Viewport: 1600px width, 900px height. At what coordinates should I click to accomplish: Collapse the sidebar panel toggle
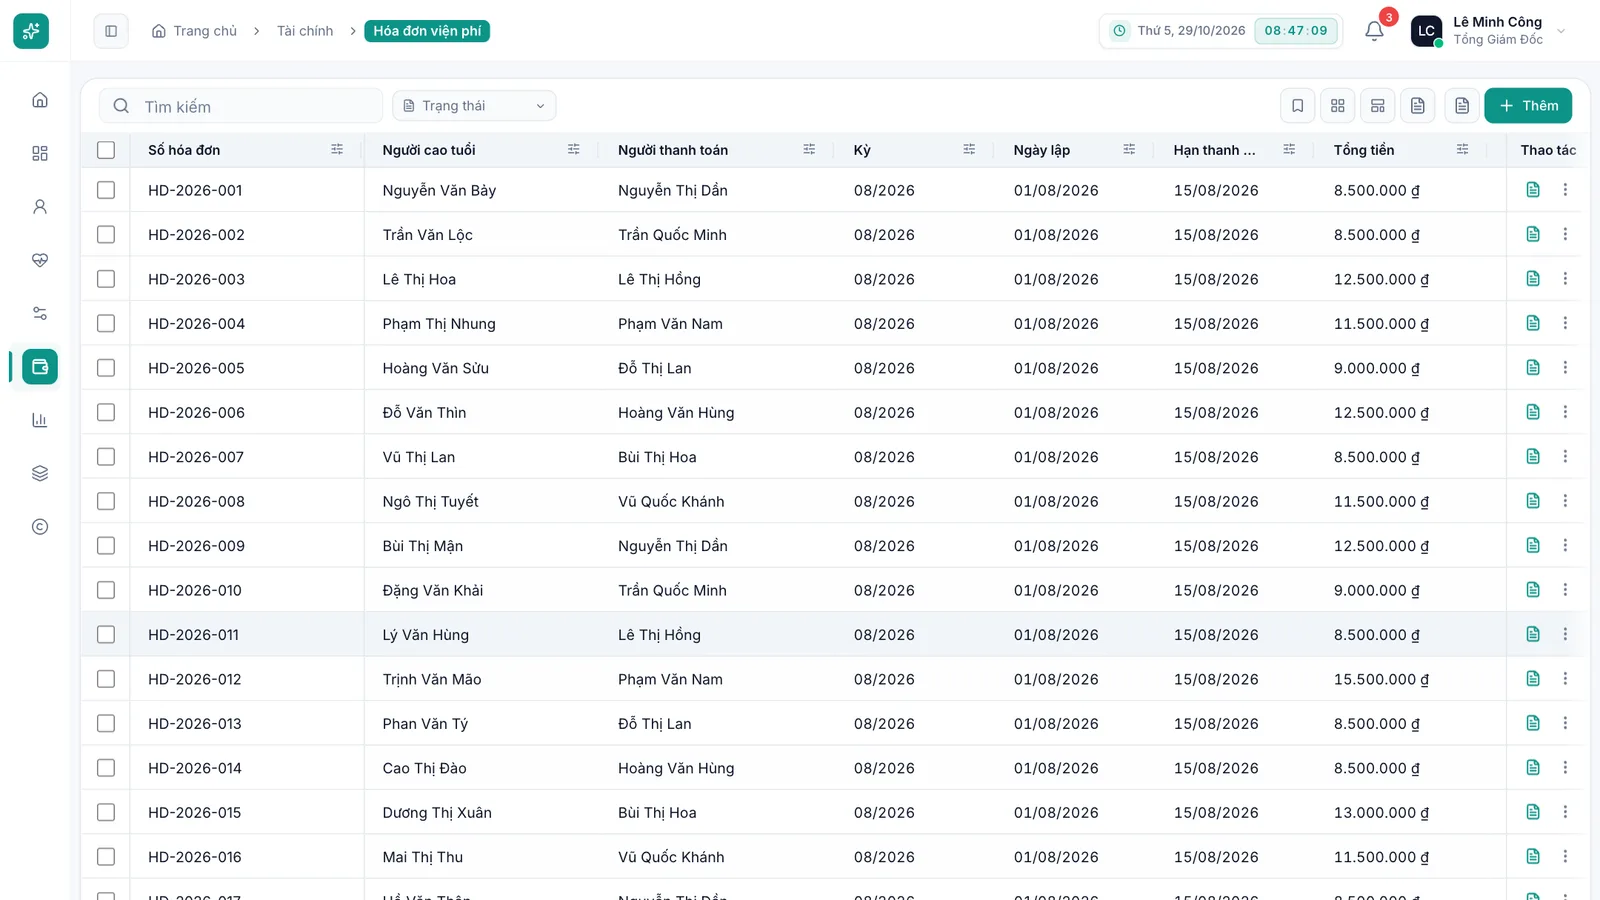(111, 31)
